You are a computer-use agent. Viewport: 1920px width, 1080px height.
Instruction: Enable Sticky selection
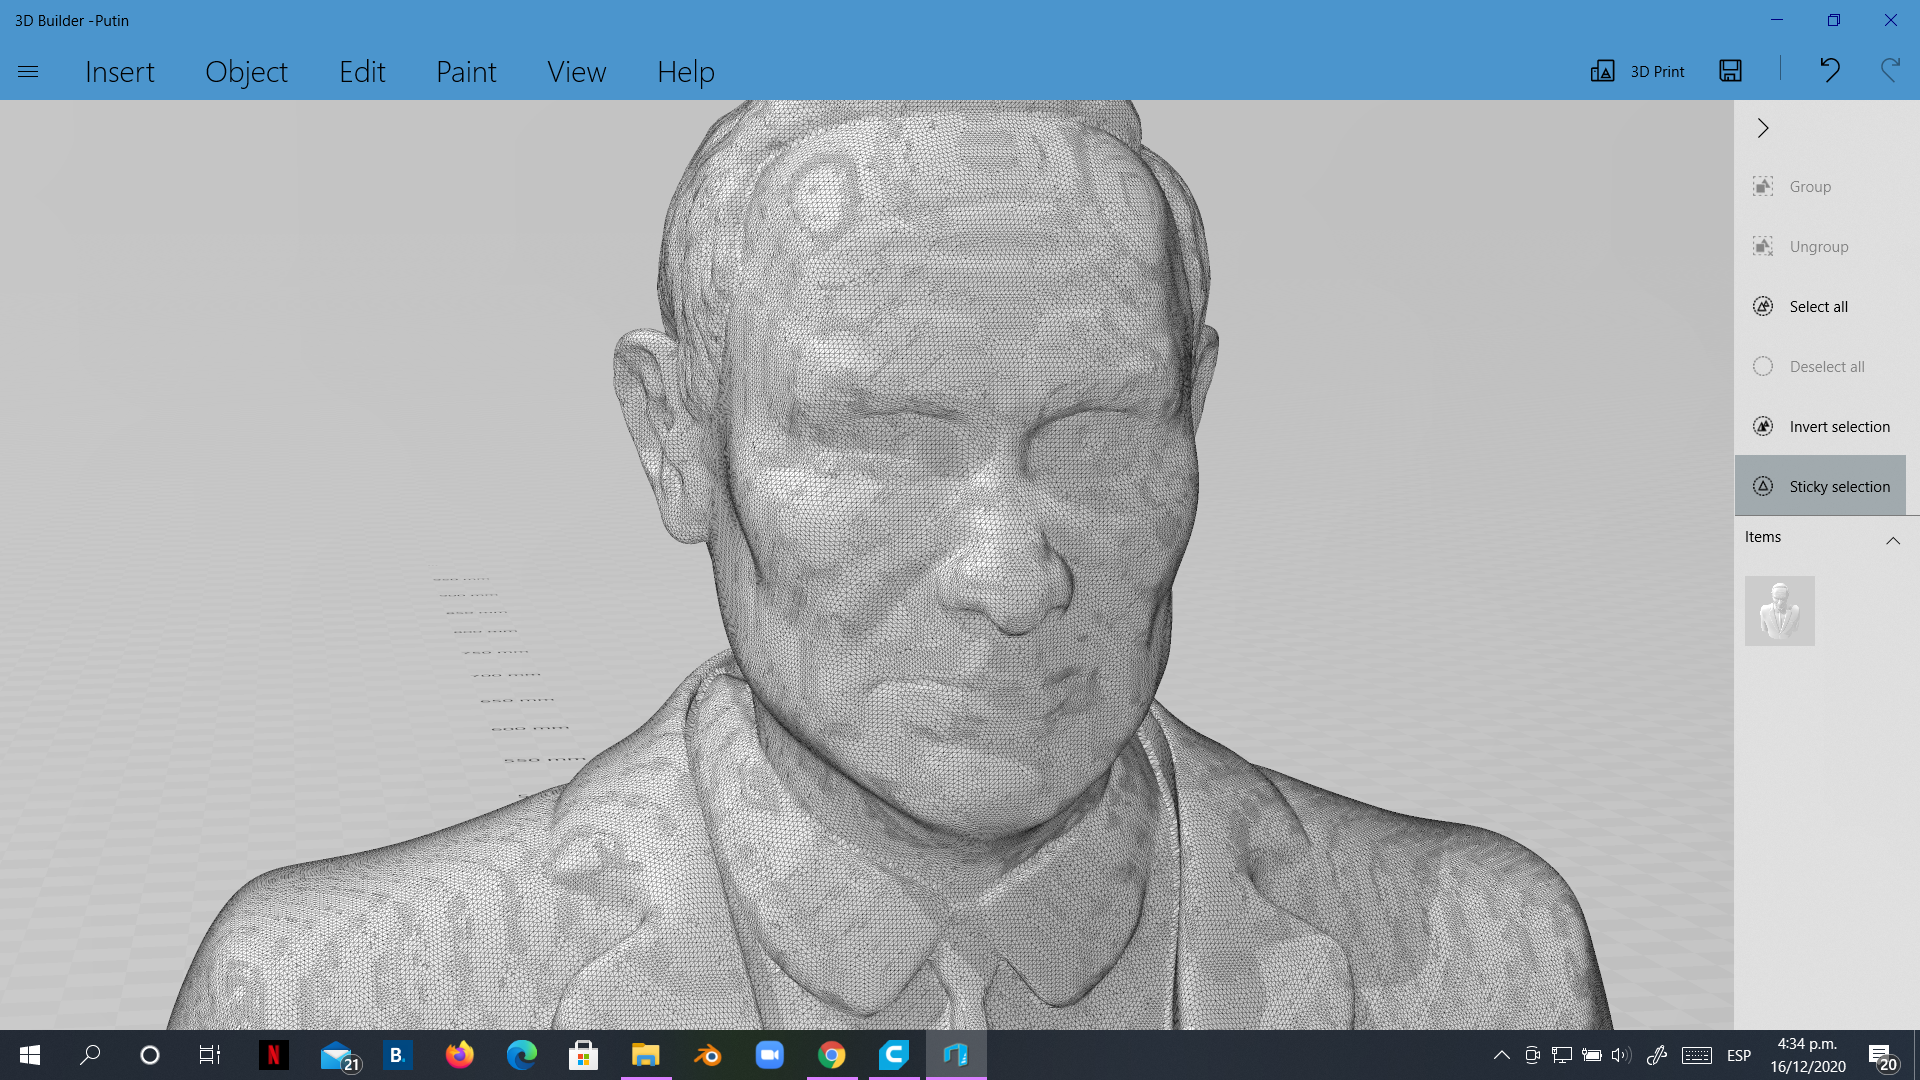pyautogui.click(x=1840, y=486)
